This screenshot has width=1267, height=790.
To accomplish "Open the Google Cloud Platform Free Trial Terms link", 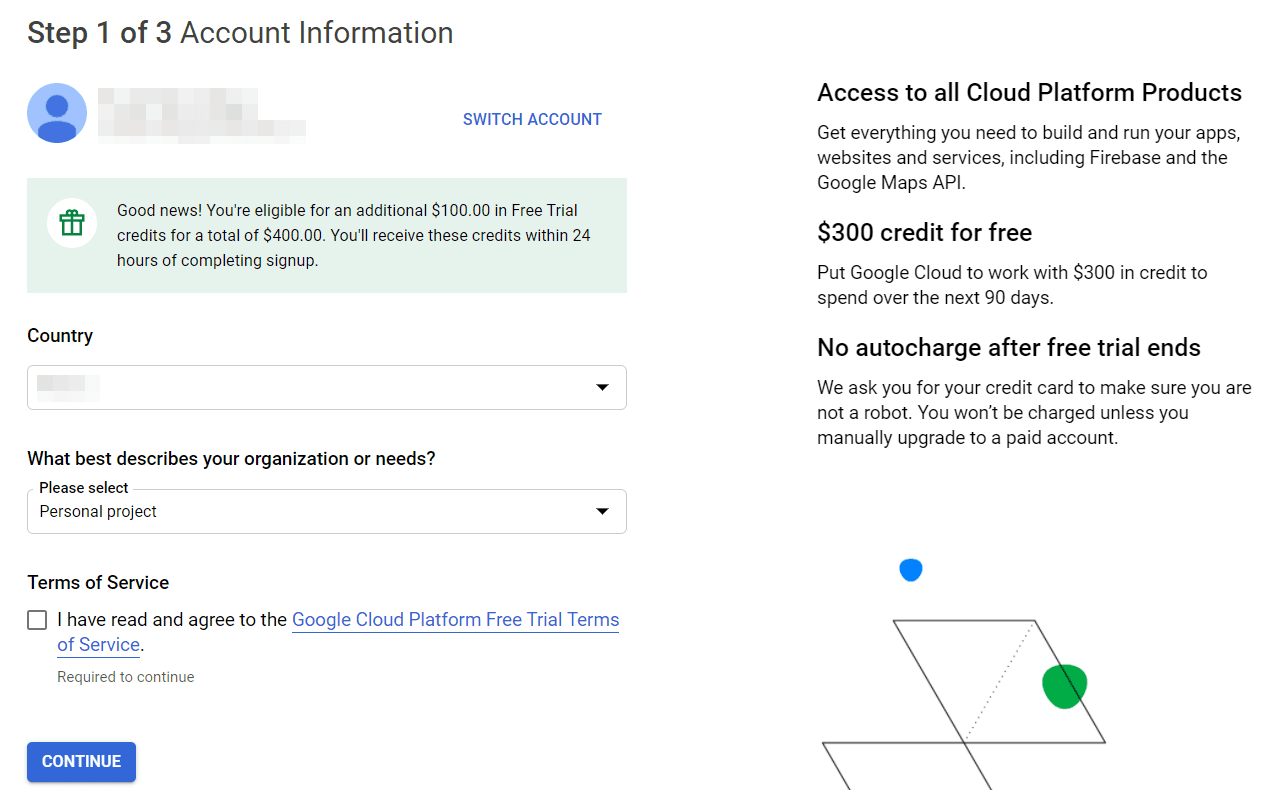I will tap(455, 619).
